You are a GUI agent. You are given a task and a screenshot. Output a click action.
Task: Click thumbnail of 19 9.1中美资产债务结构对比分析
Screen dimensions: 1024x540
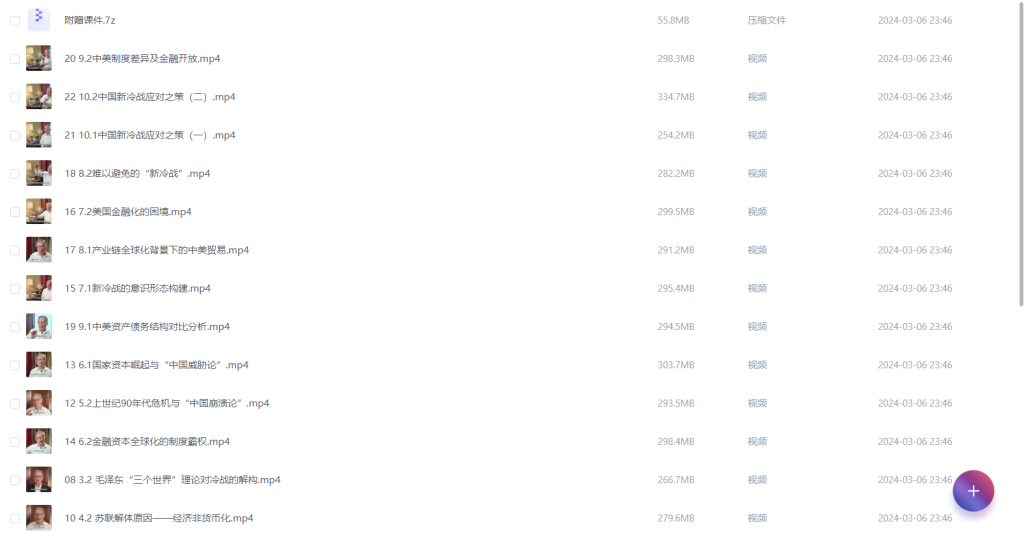click(39, 326)
